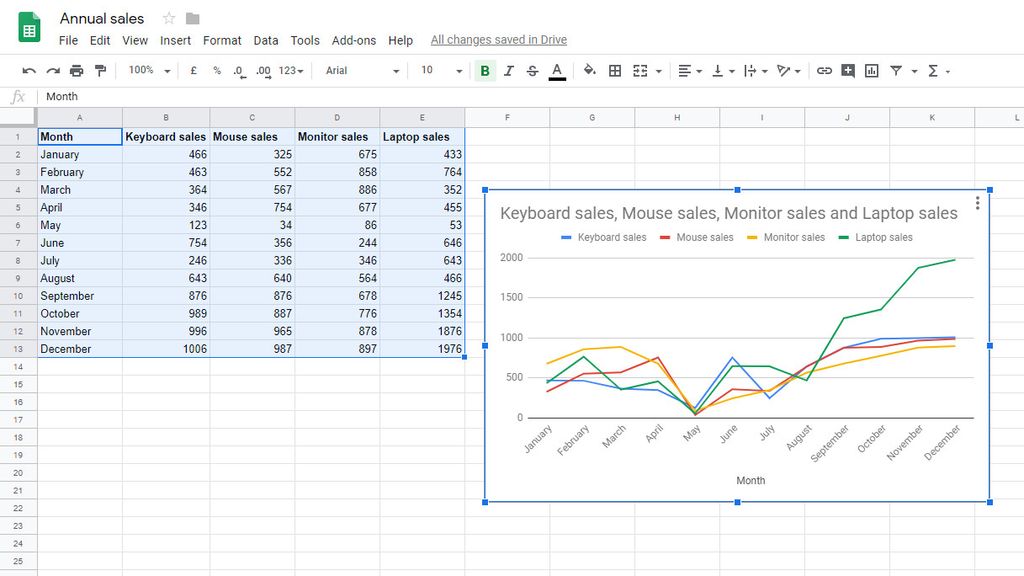The height and width of the screenshot is (576, 1024).
Task: Insert a link using the link icon
Action: [825, 70]
